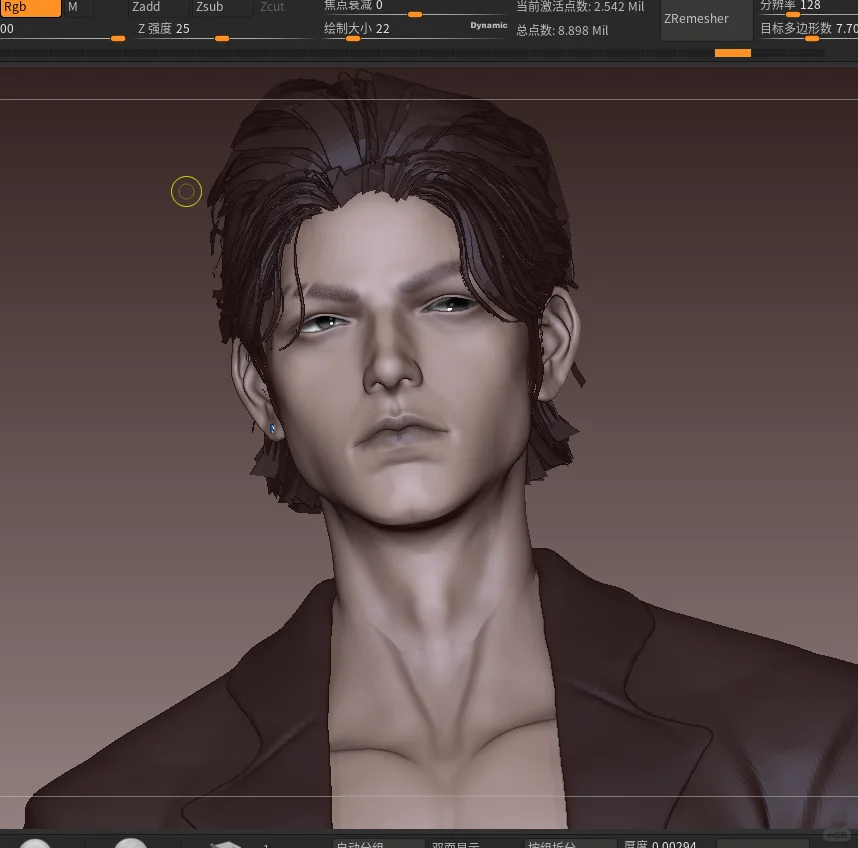Click the 自动分组 auto groups button

pyautogui.click(x=378, y=843)
